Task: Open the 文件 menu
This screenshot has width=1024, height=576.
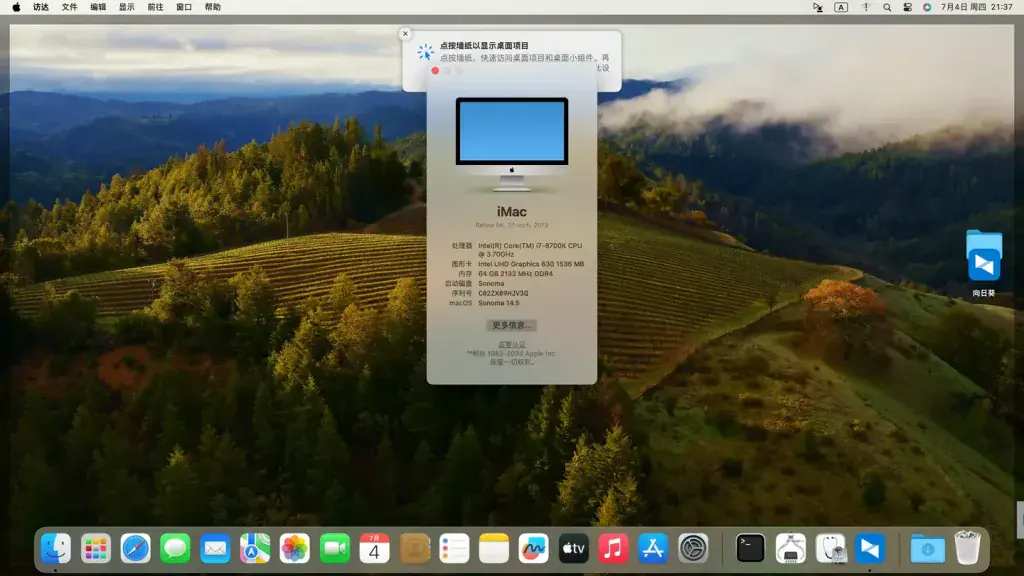Action: click(x=69, y=7)
